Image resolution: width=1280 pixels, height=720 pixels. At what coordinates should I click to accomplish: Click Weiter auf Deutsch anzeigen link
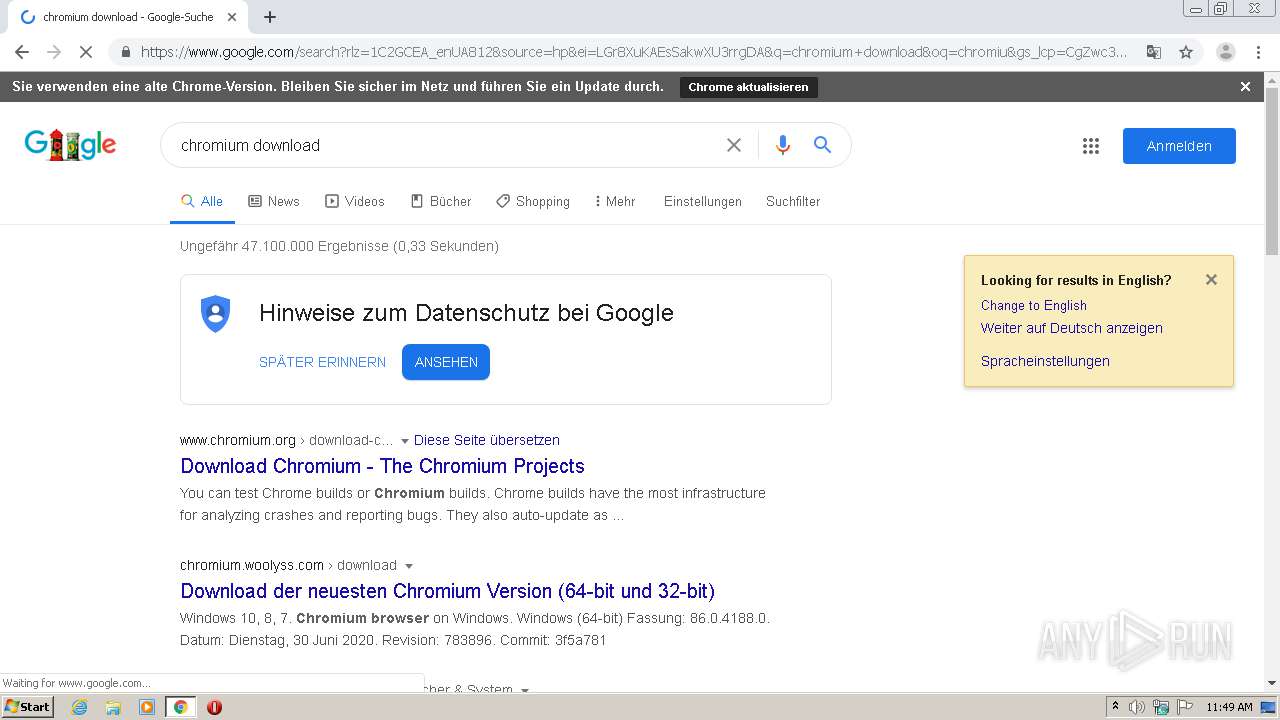click(x=1071, y=328)
